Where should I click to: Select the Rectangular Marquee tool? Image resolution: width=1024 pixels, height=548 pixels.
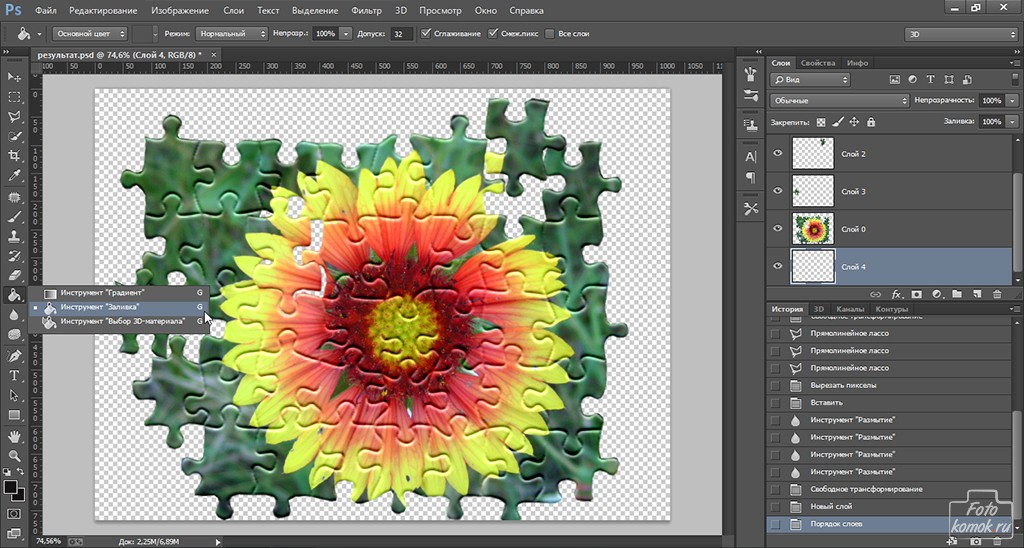click(14, 97)
